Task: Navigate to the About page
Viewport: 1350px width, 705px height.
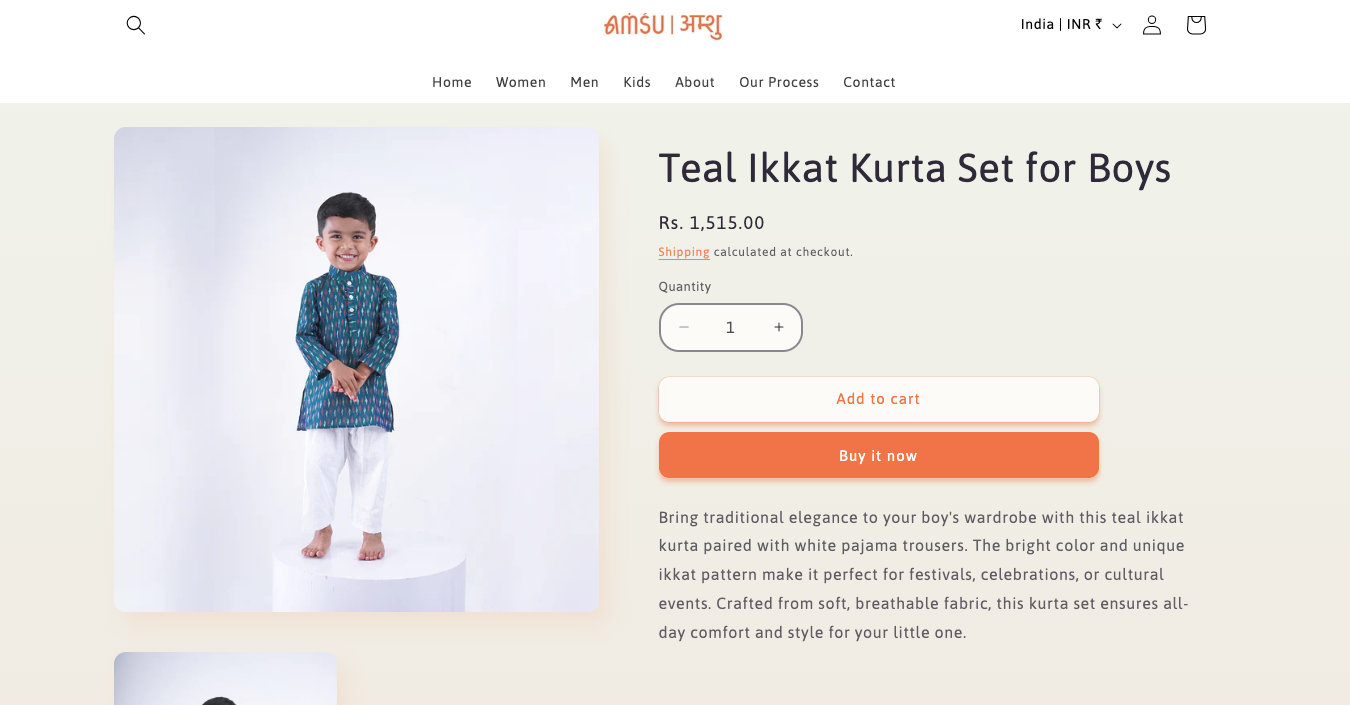Action: coord(695,82)
